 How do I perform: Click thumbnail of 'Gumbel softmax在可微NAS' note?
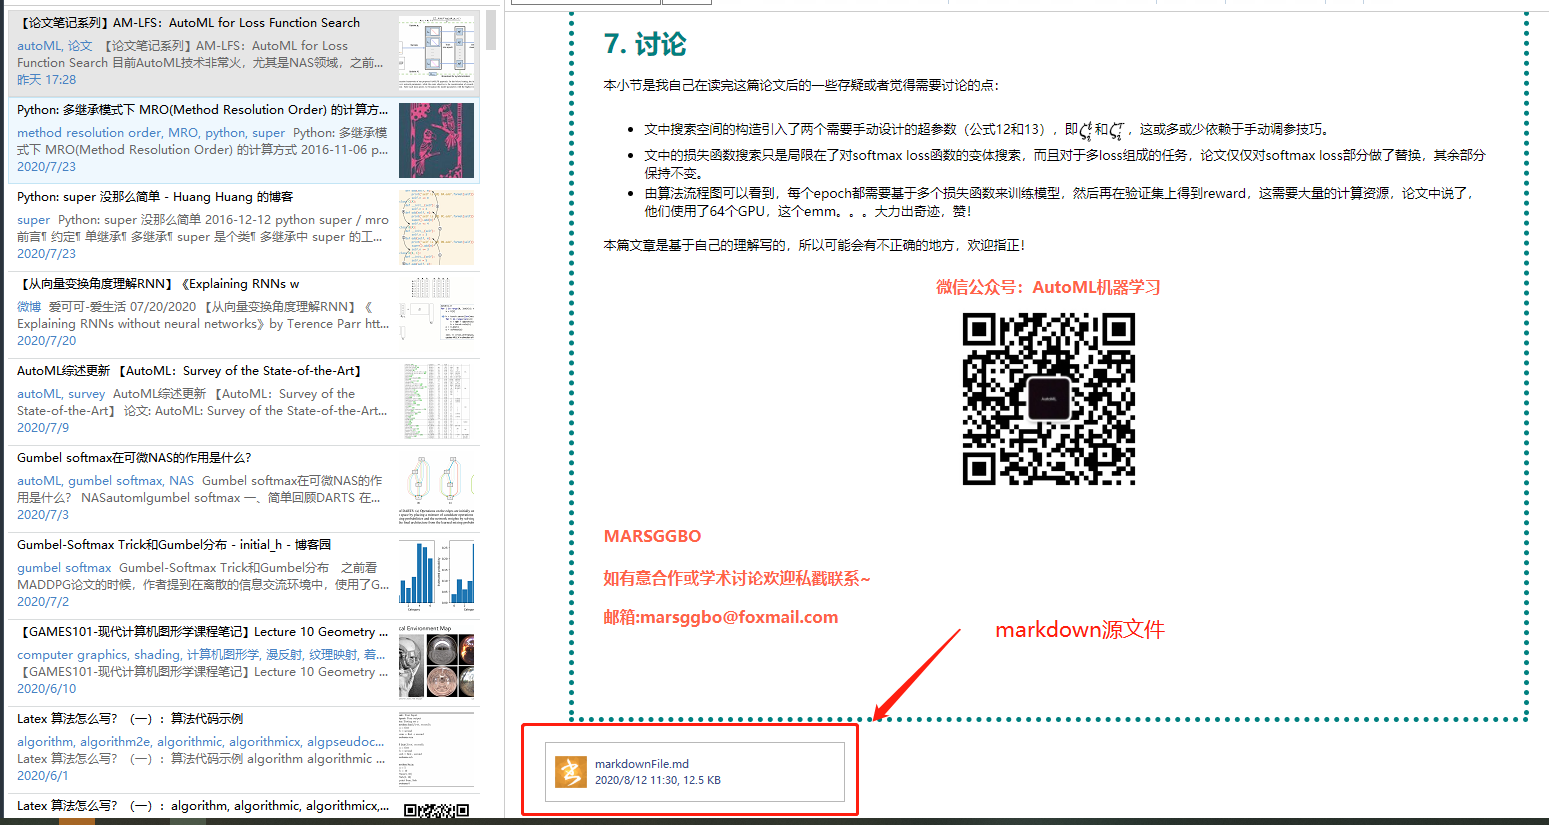[437, 488]
